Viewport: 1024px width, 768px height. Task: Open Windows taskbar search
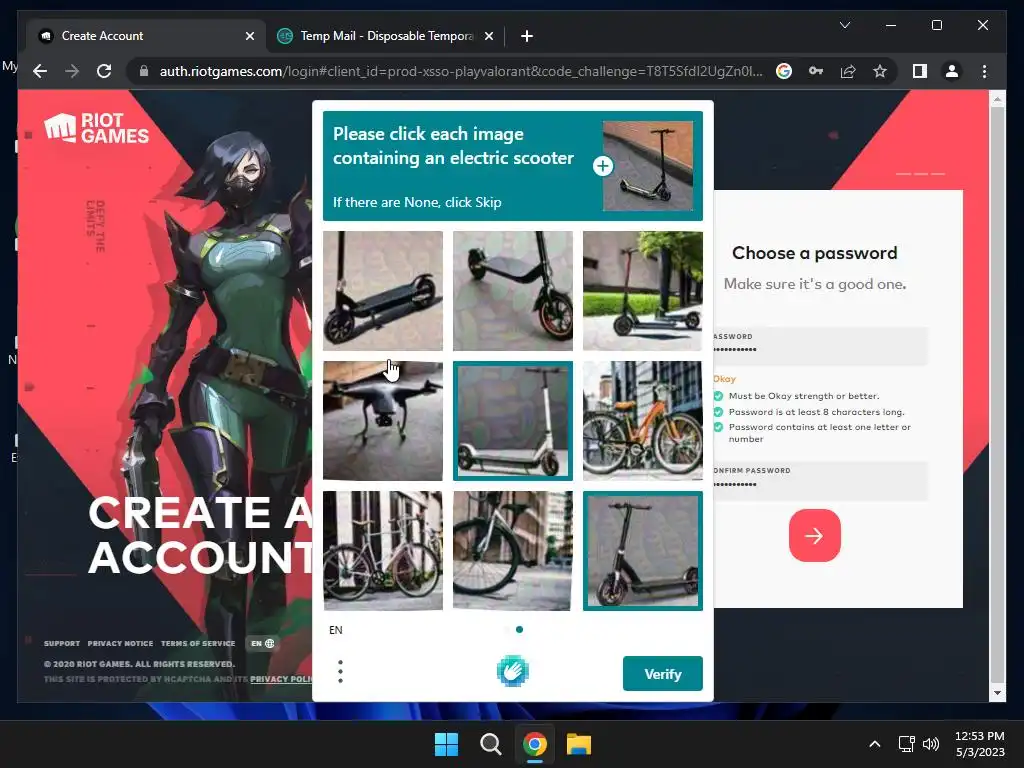(490, 744)
